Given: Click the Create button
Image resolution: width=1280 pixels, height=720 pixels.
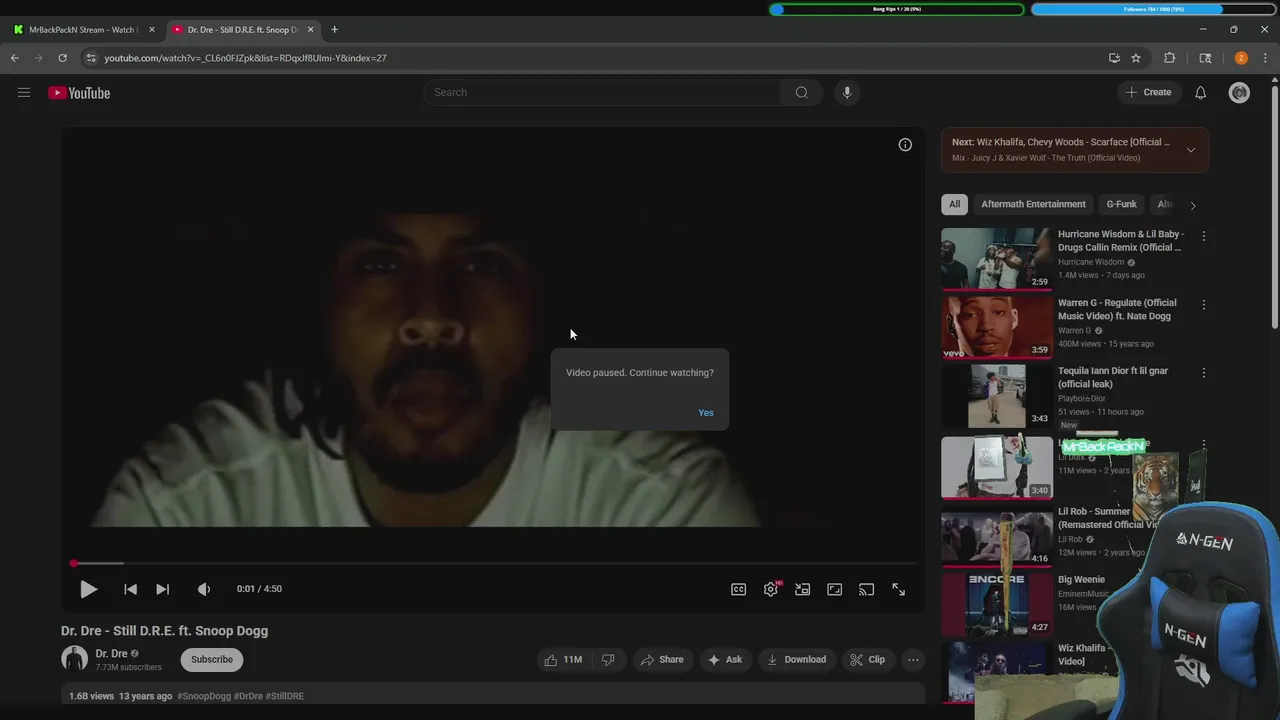Looking at the screenshot, I should [x=1148, y=93].
